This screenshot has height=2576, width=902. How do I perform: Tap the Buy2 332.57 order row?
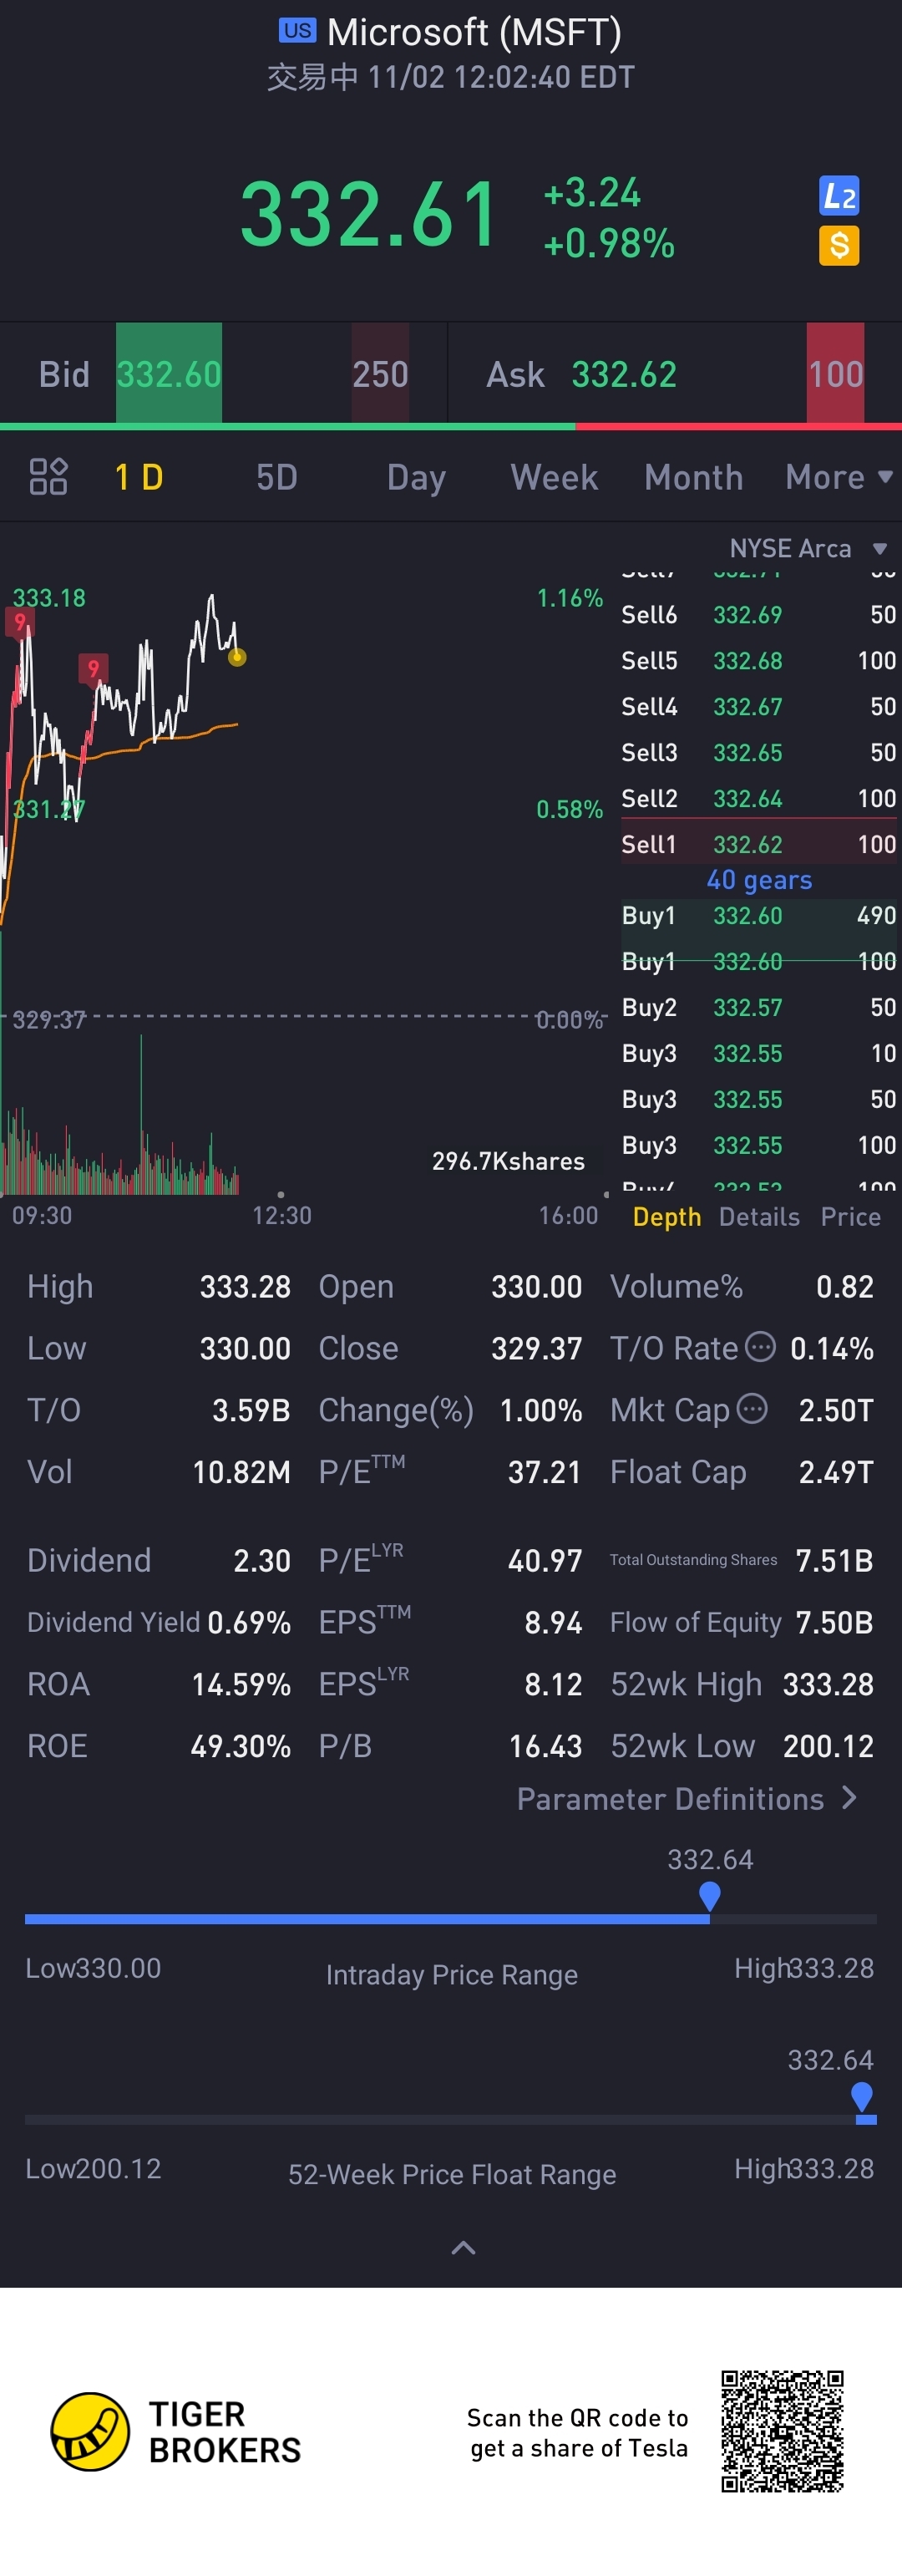pos(759,1007)
